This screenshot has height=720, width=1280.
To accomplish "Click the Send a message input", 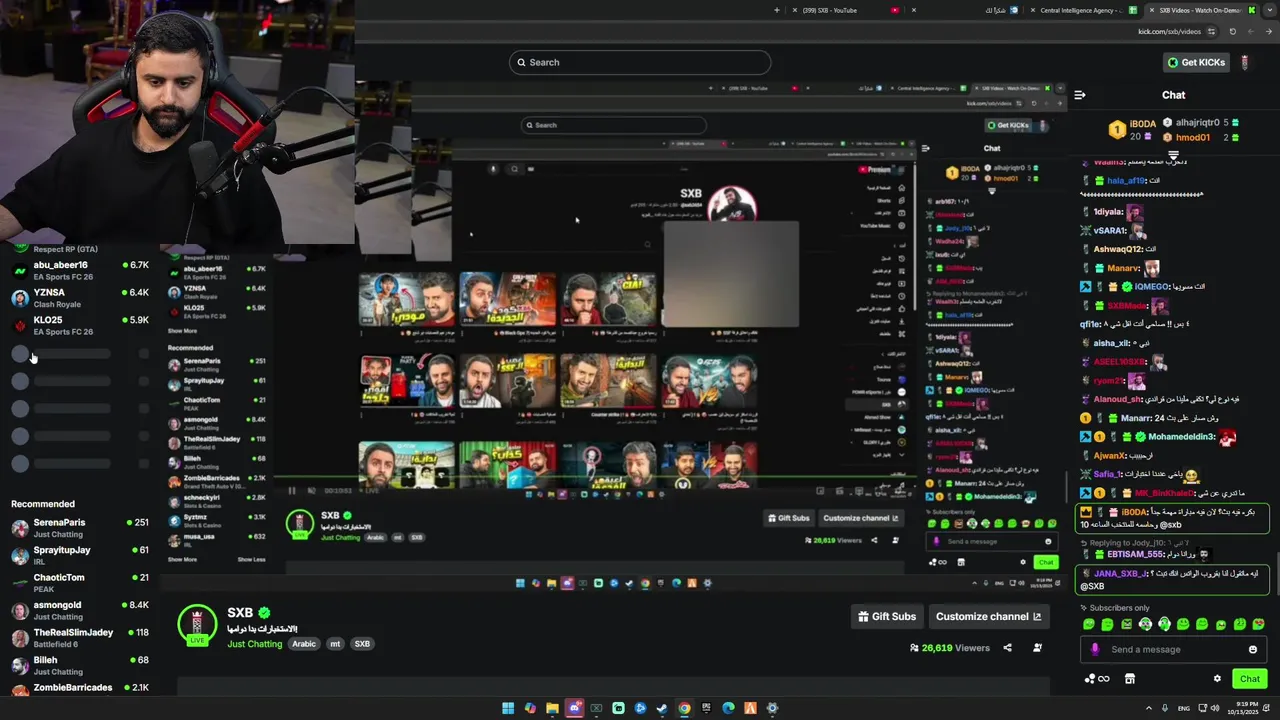I will tap(1172, 649).
